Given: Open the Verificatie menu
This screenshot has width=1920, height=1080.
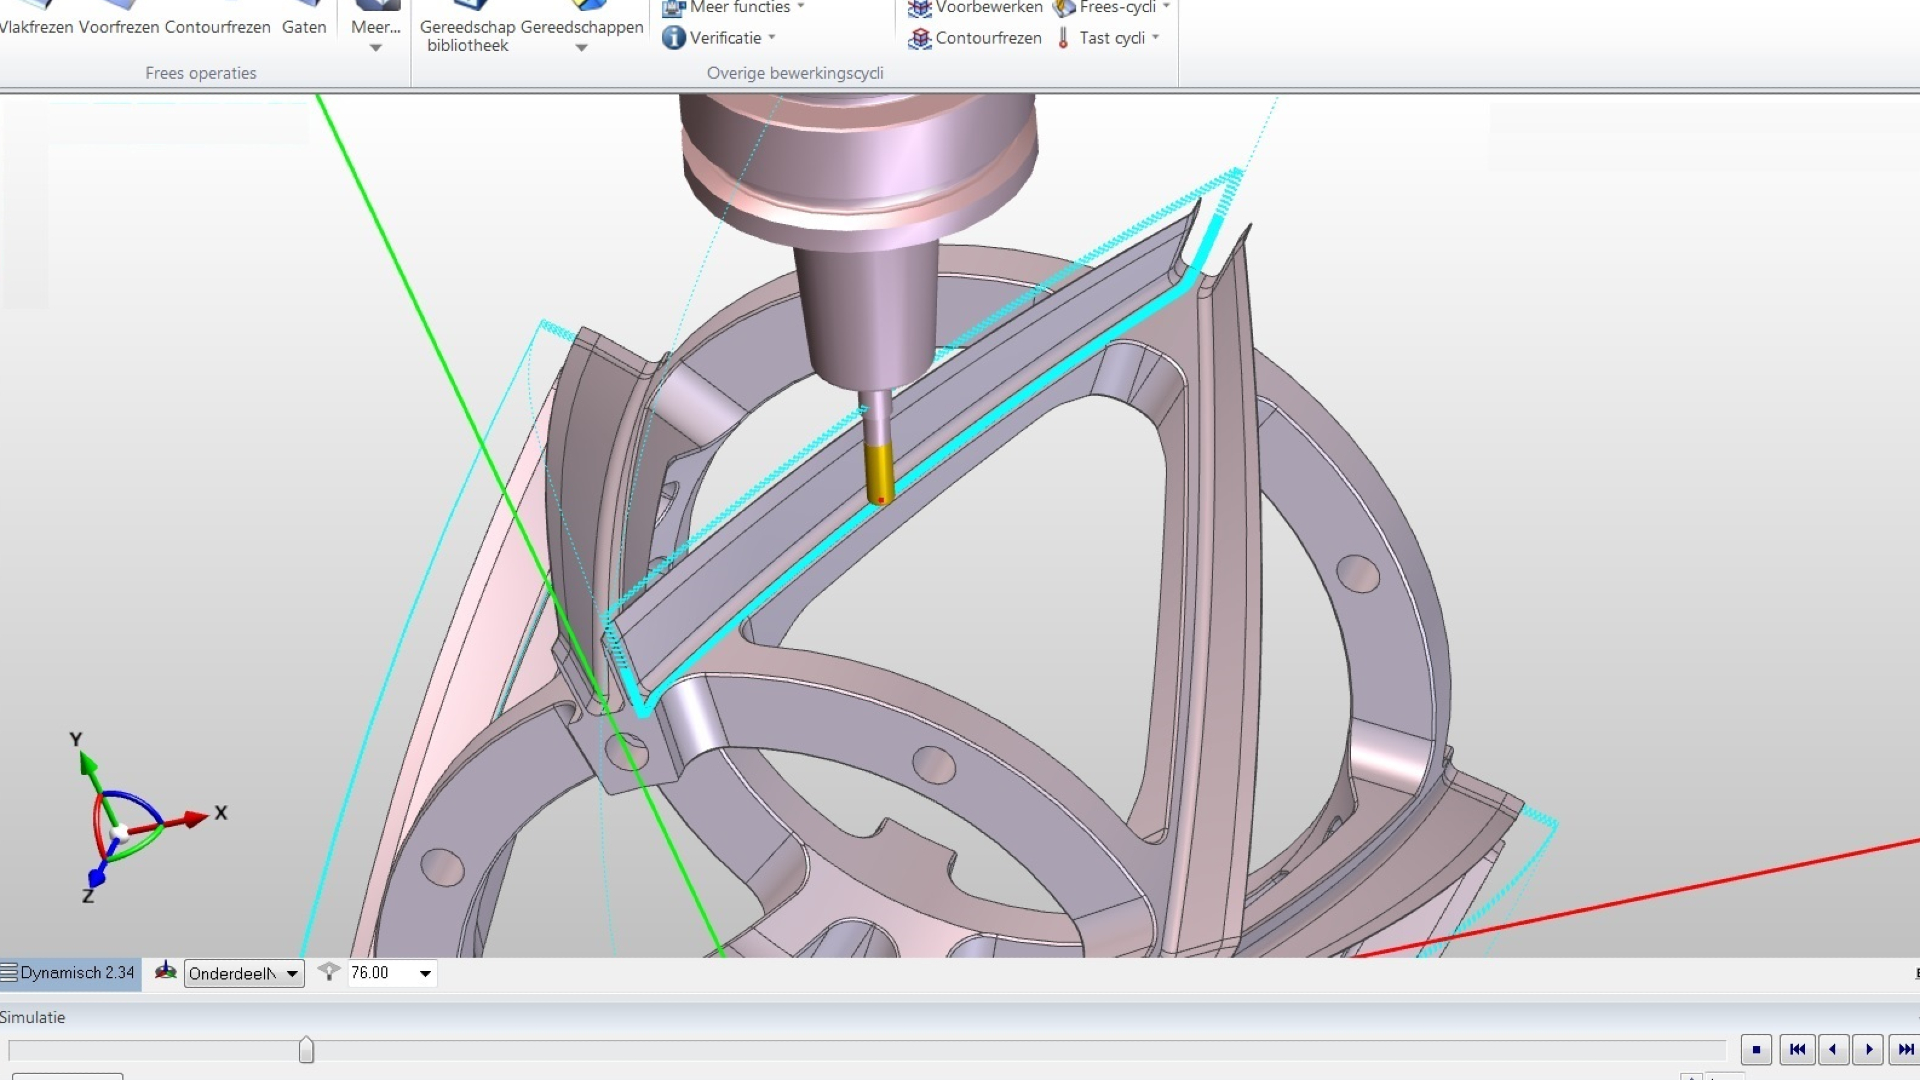Looking at the screenshot, I should [x=719, y=38].
